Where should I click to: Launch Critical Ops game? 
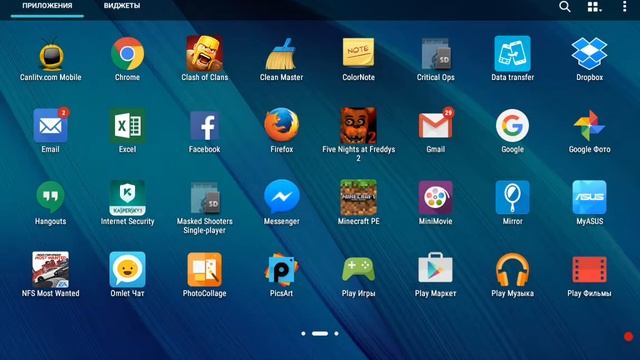[x=436, y=53]
